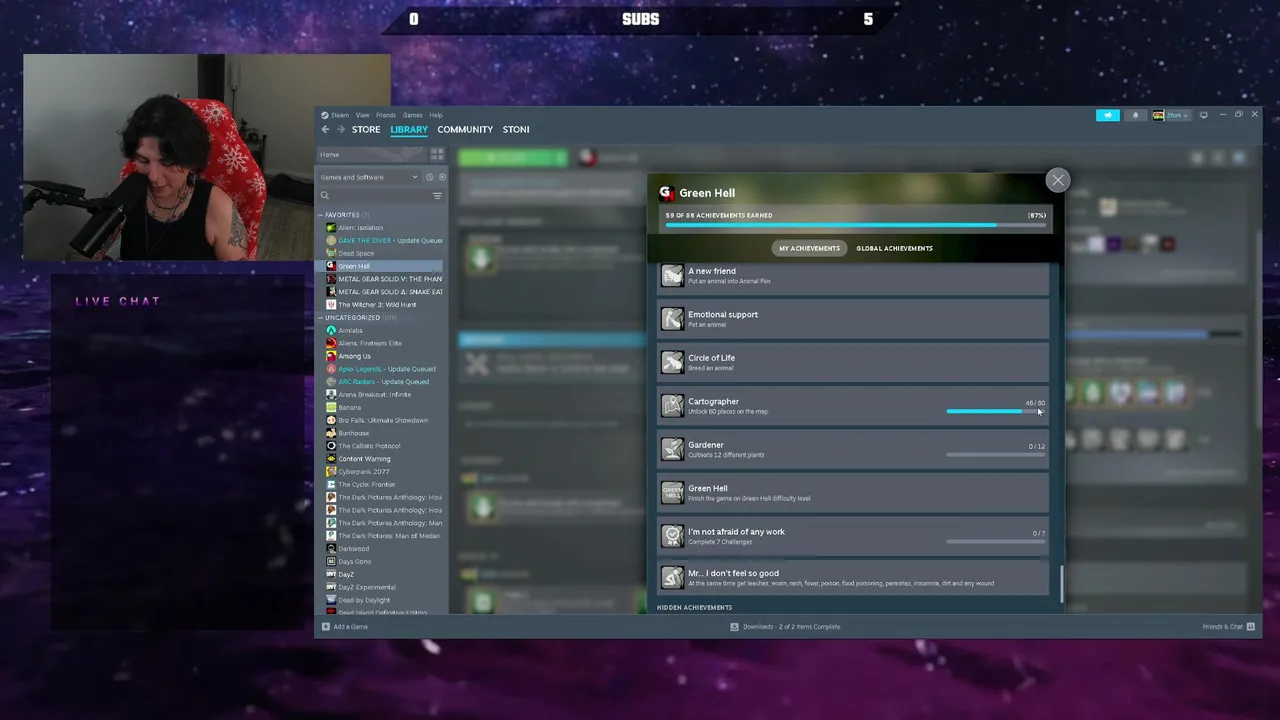The image size is (1280, 720).
Task: Click the Gardener progress bar
Action: coord(995,454)
